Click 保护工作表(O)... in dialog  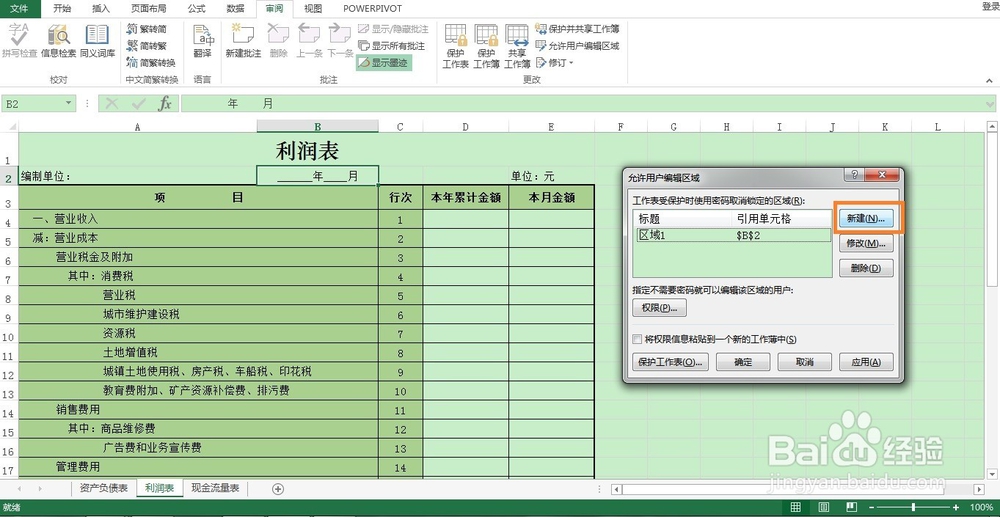tap(670, 361)
